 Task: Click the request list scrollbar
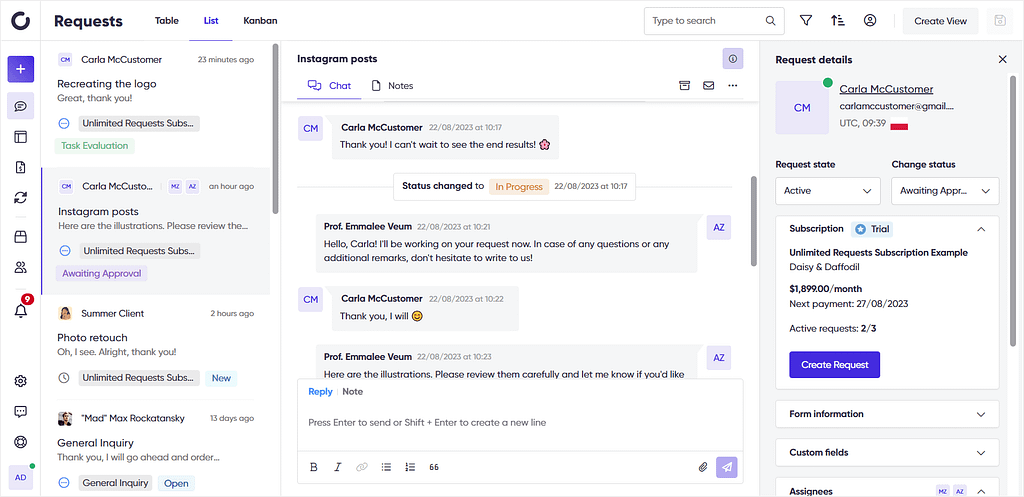(276, 129)
